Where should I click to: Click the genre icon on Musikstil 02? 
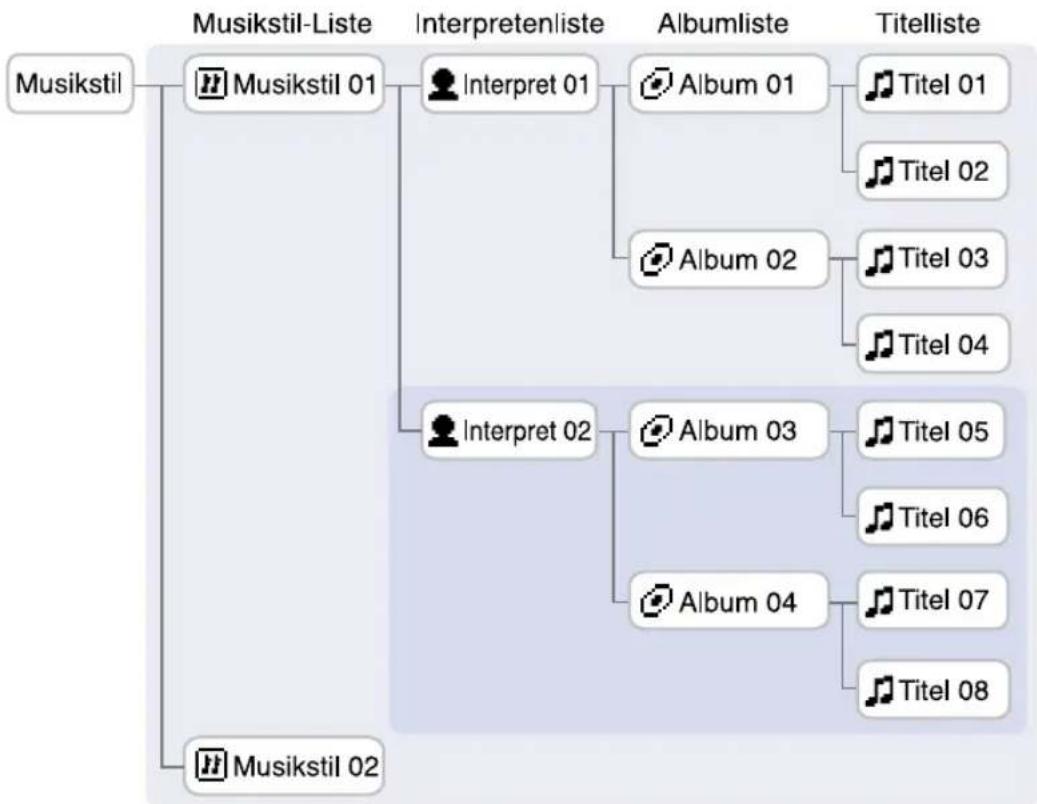tap(213, 767)
